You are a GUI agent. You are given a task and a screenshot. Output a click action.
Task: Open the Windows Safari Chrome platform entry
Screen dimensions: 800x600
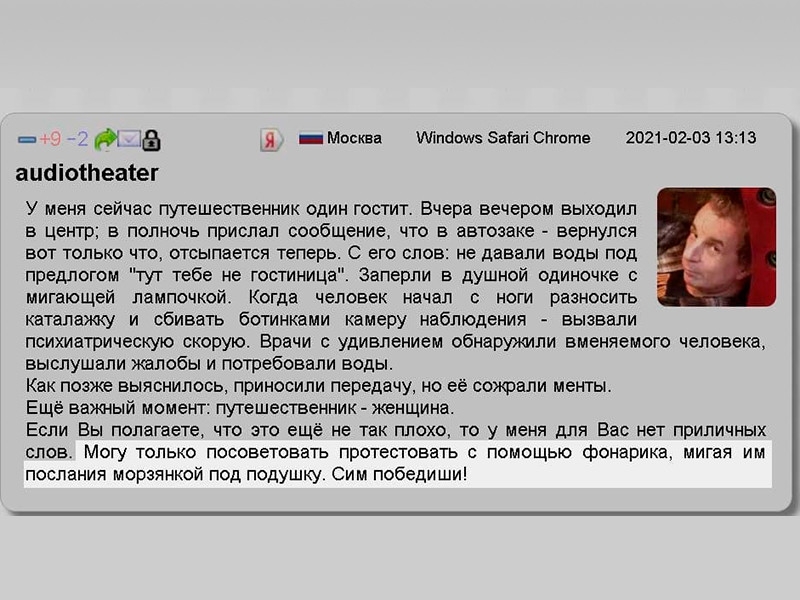coord(503,138)
